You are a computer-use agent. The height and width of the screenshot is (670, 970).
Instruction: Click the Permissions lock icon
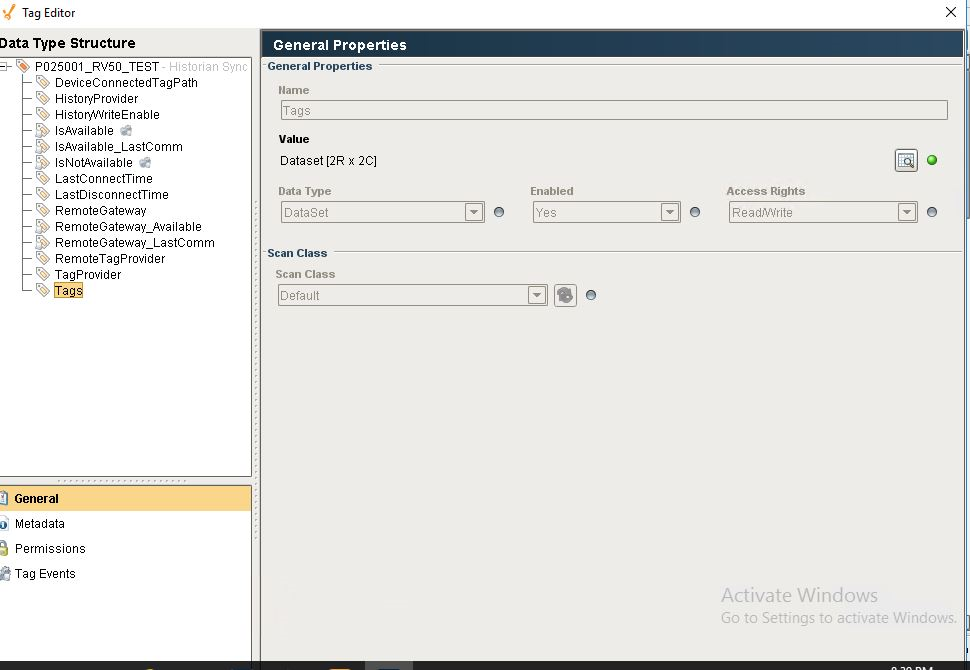pos(4,548)
